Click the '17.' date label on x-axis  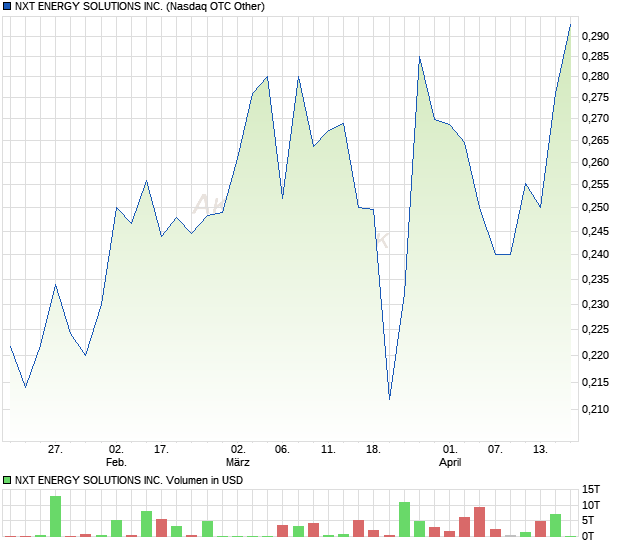161,450
